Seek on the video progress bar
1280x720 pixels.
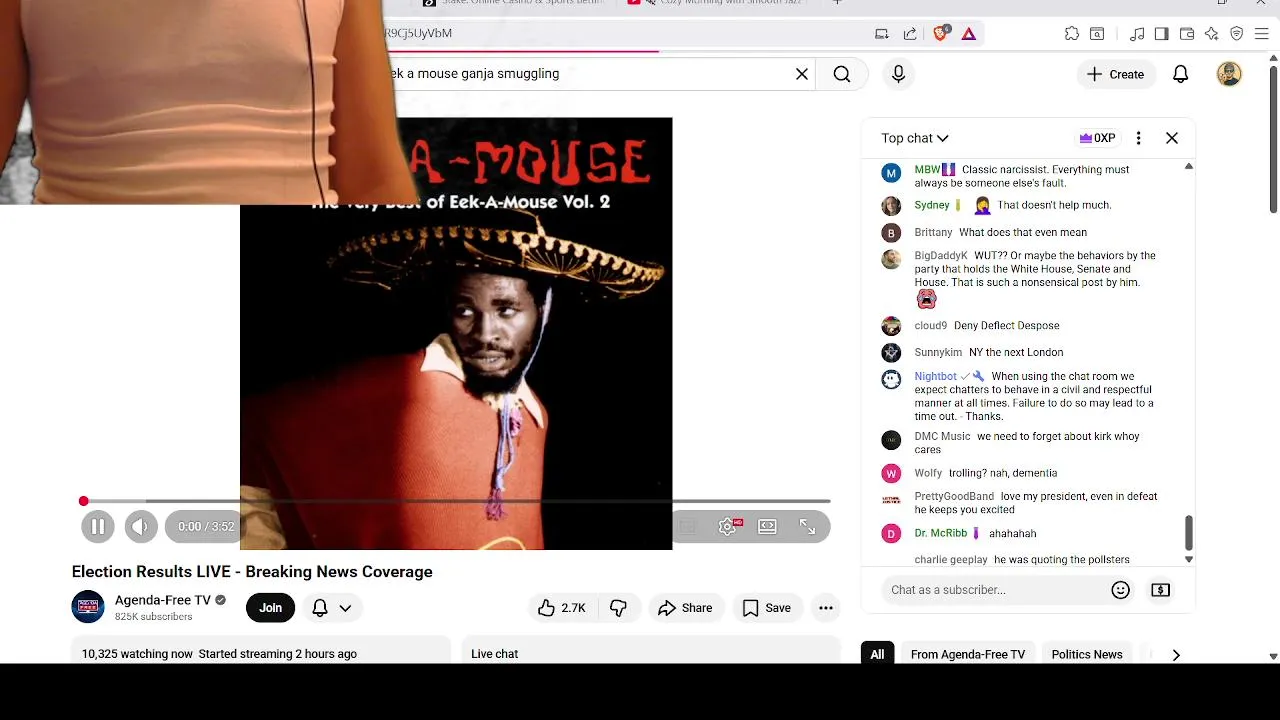(456, 501)
